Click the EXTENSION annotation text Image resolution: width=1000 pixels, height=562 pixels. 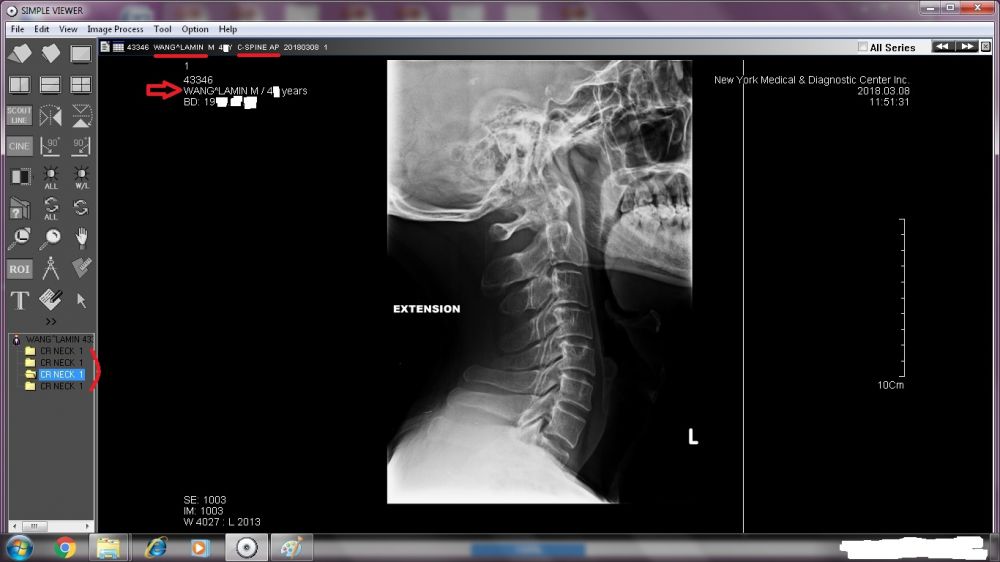426,309
